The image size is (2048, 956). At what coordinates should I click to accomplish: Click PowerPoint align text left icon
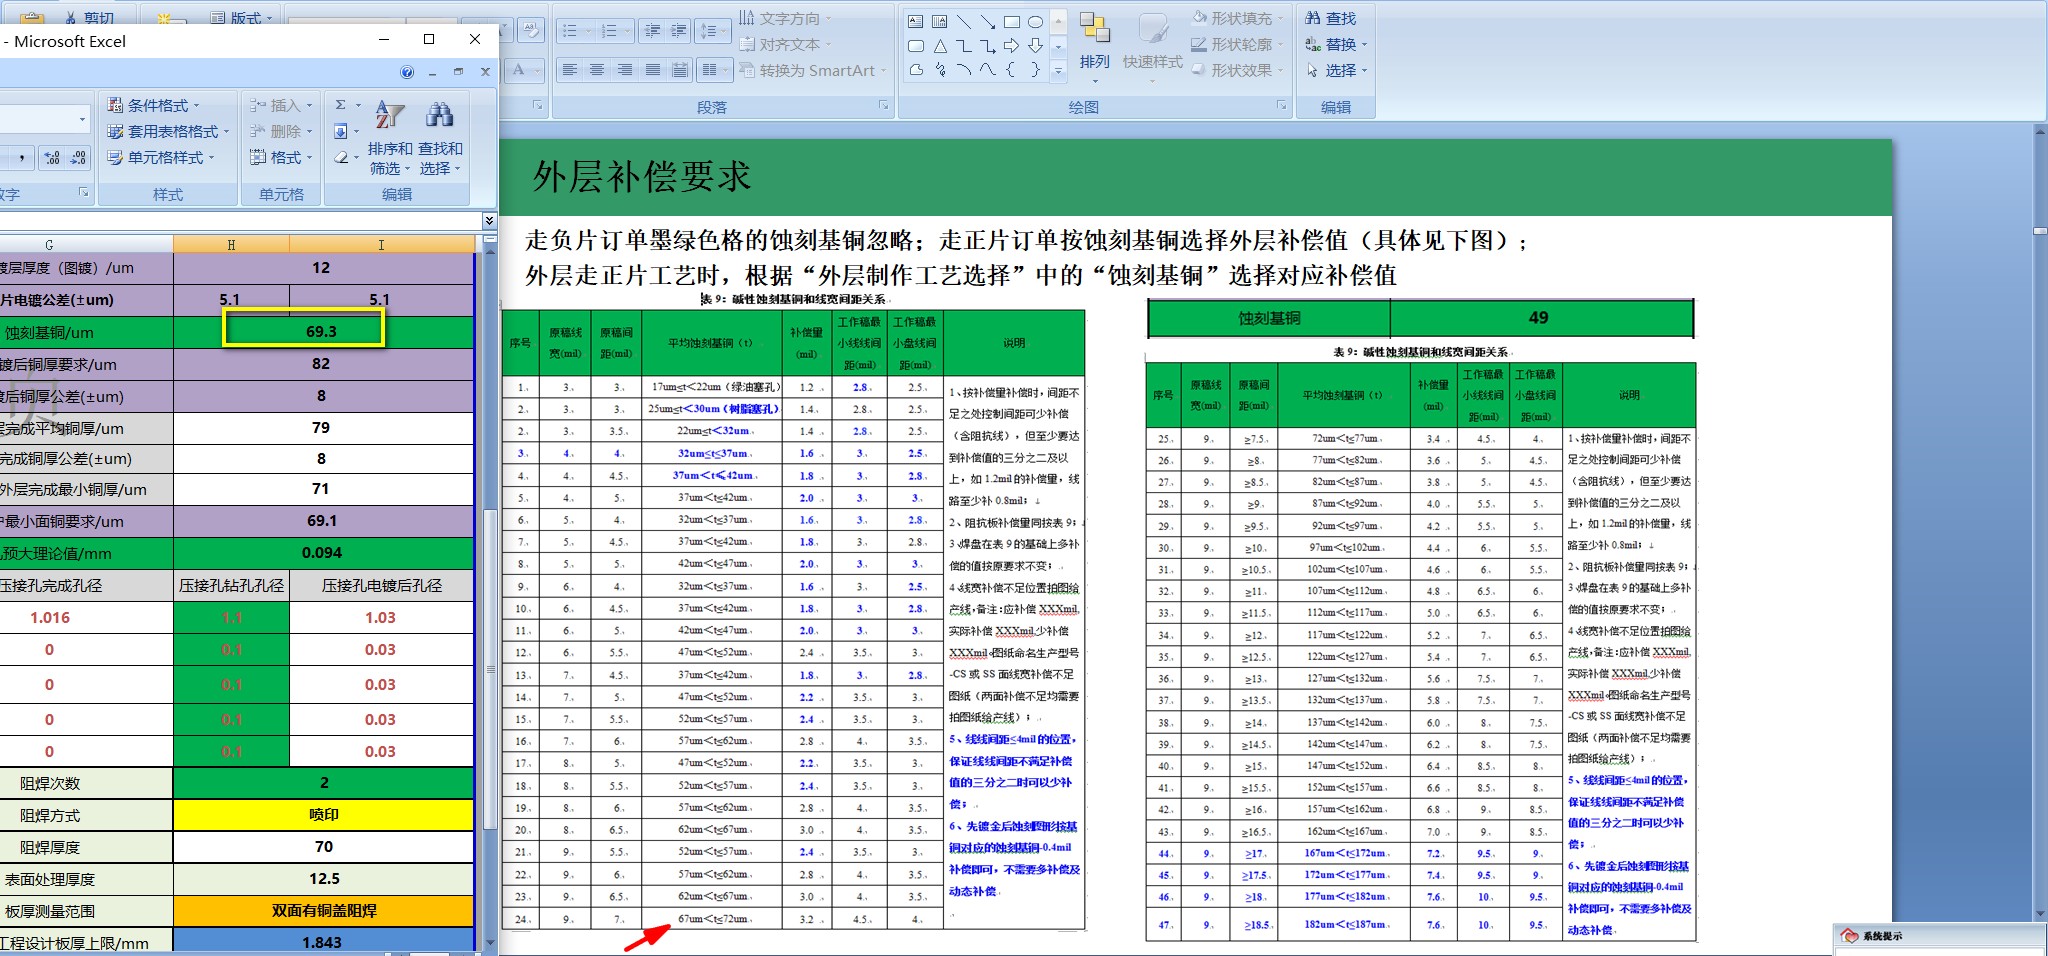(x=570, y=70)
